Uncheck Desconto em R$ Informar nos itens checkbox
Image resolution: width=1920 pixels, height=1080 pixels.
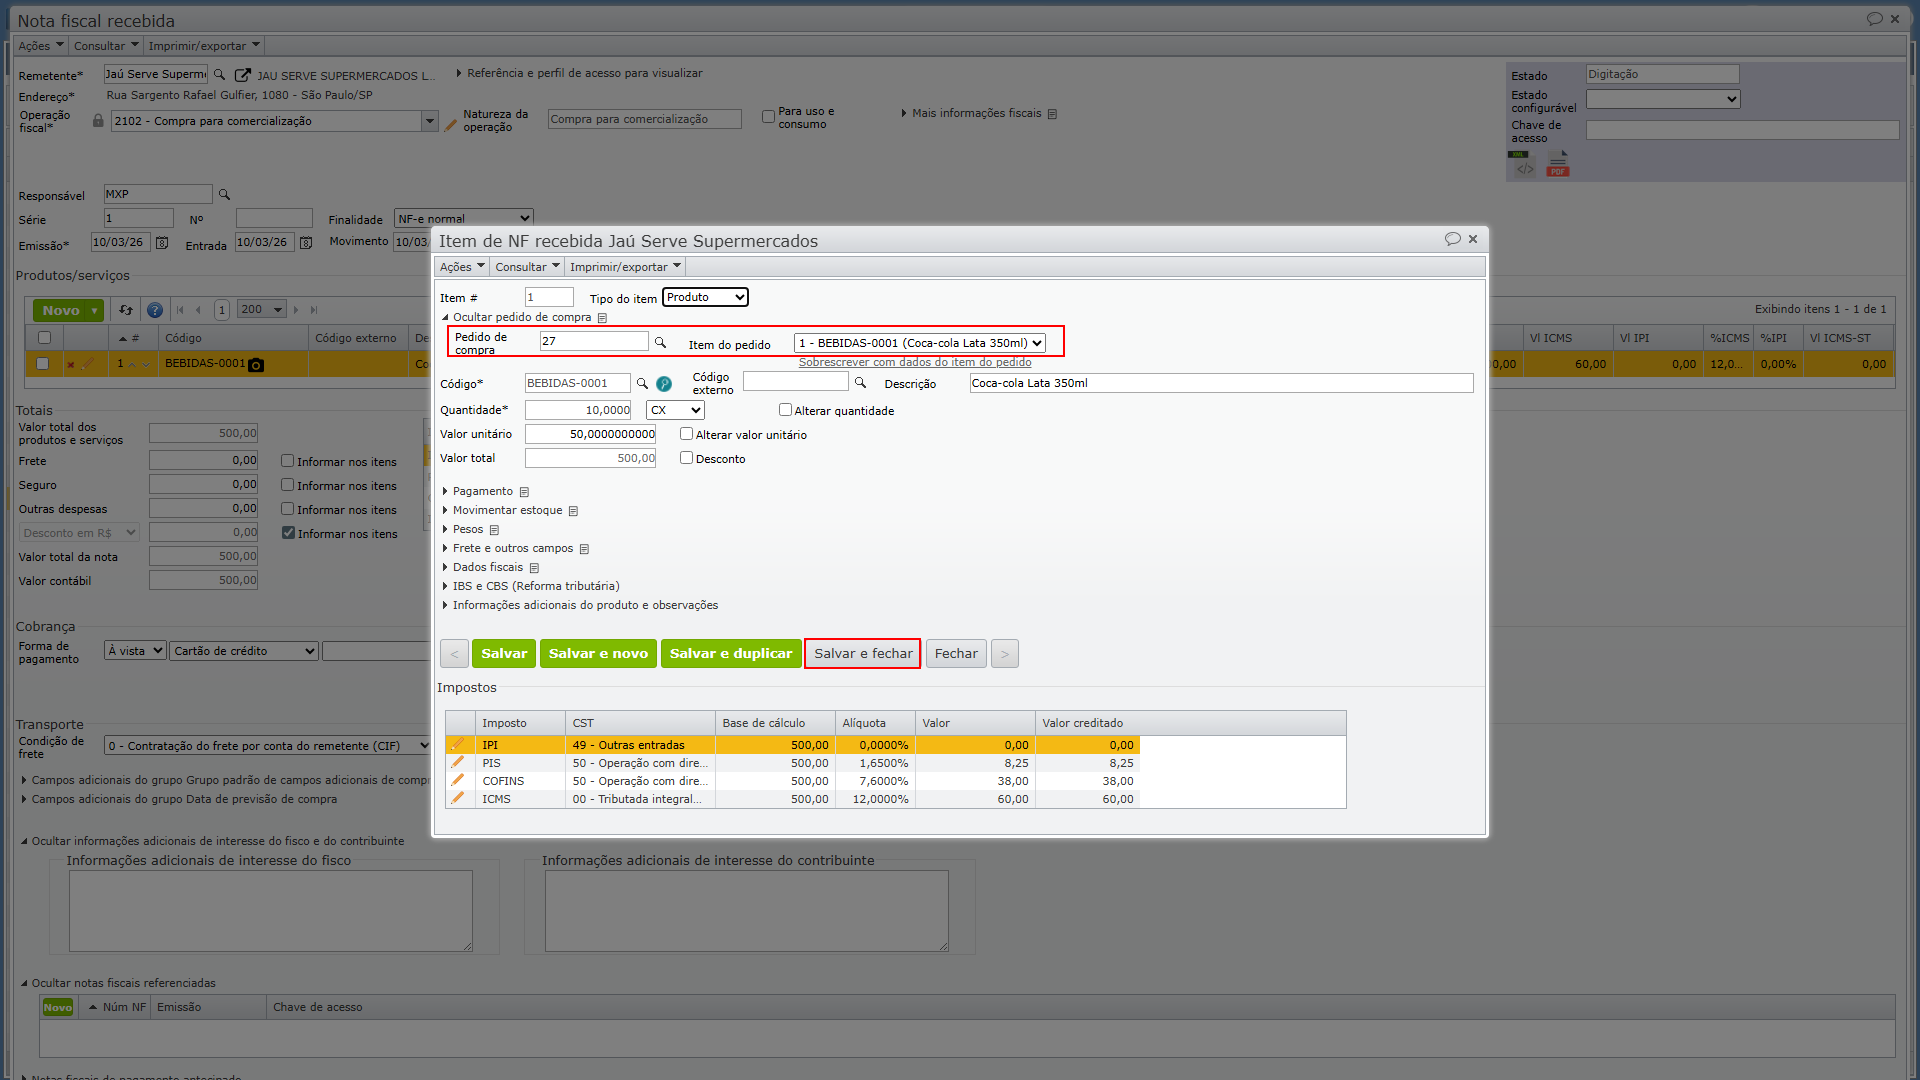pyautogui.click(x=288, y=533)
